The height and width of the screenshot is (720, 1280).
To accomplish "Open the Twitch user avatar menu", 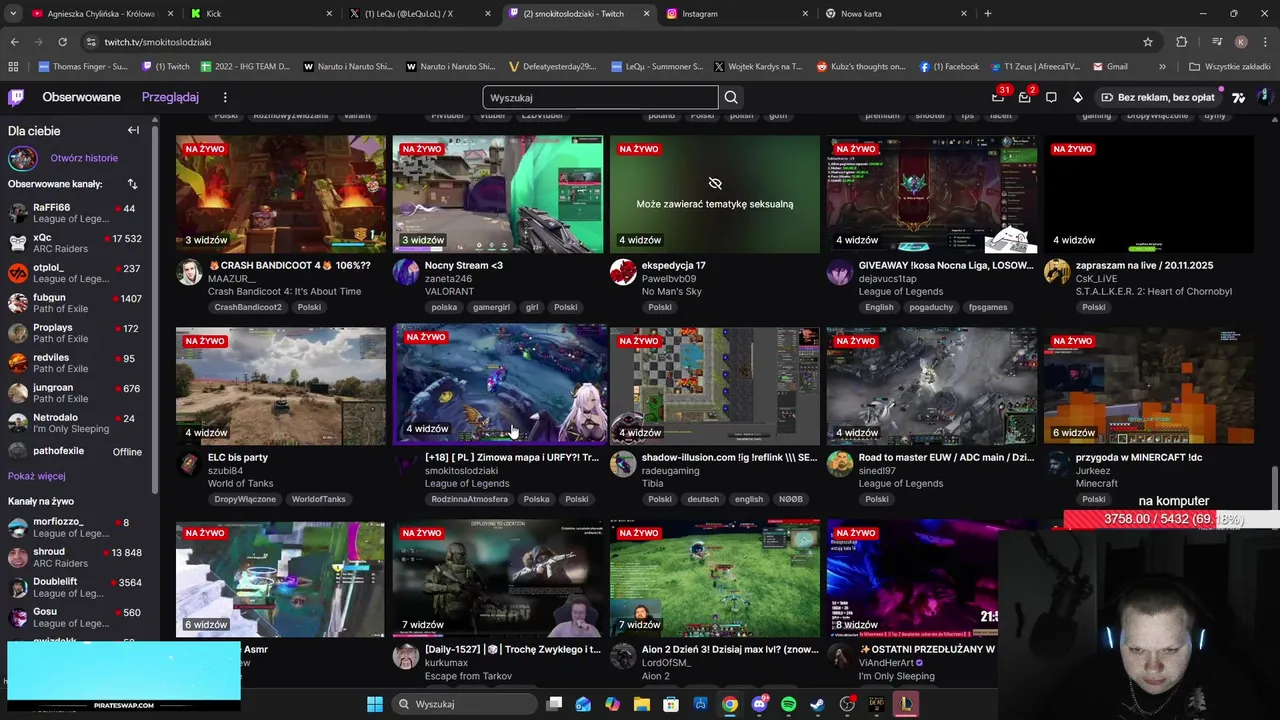I will [x=1264, y=97].
